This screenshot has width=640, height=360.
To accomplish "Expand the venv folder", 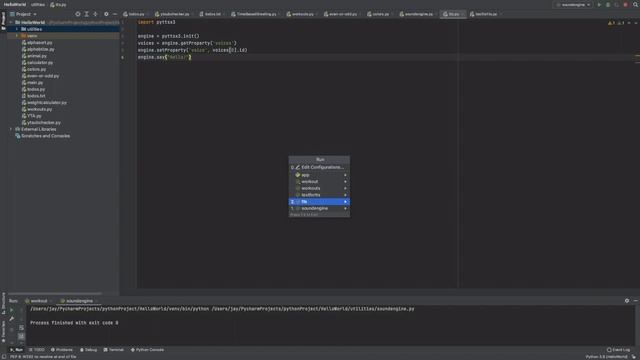I will [17, 36].
